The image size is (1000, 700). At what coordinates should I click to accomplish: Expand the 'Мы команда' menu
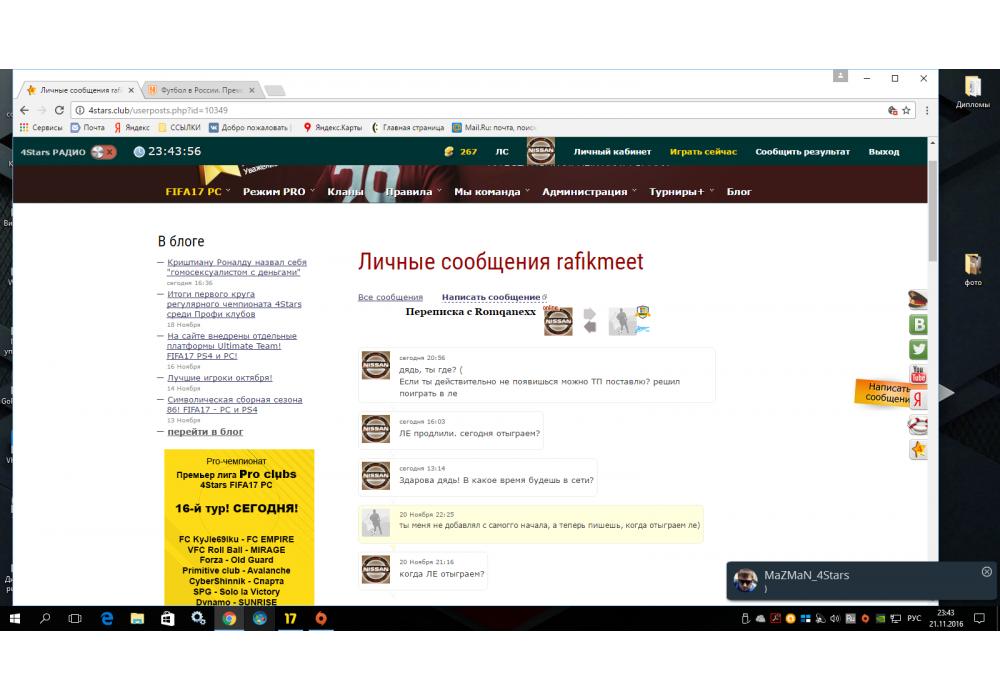point(492,191)
